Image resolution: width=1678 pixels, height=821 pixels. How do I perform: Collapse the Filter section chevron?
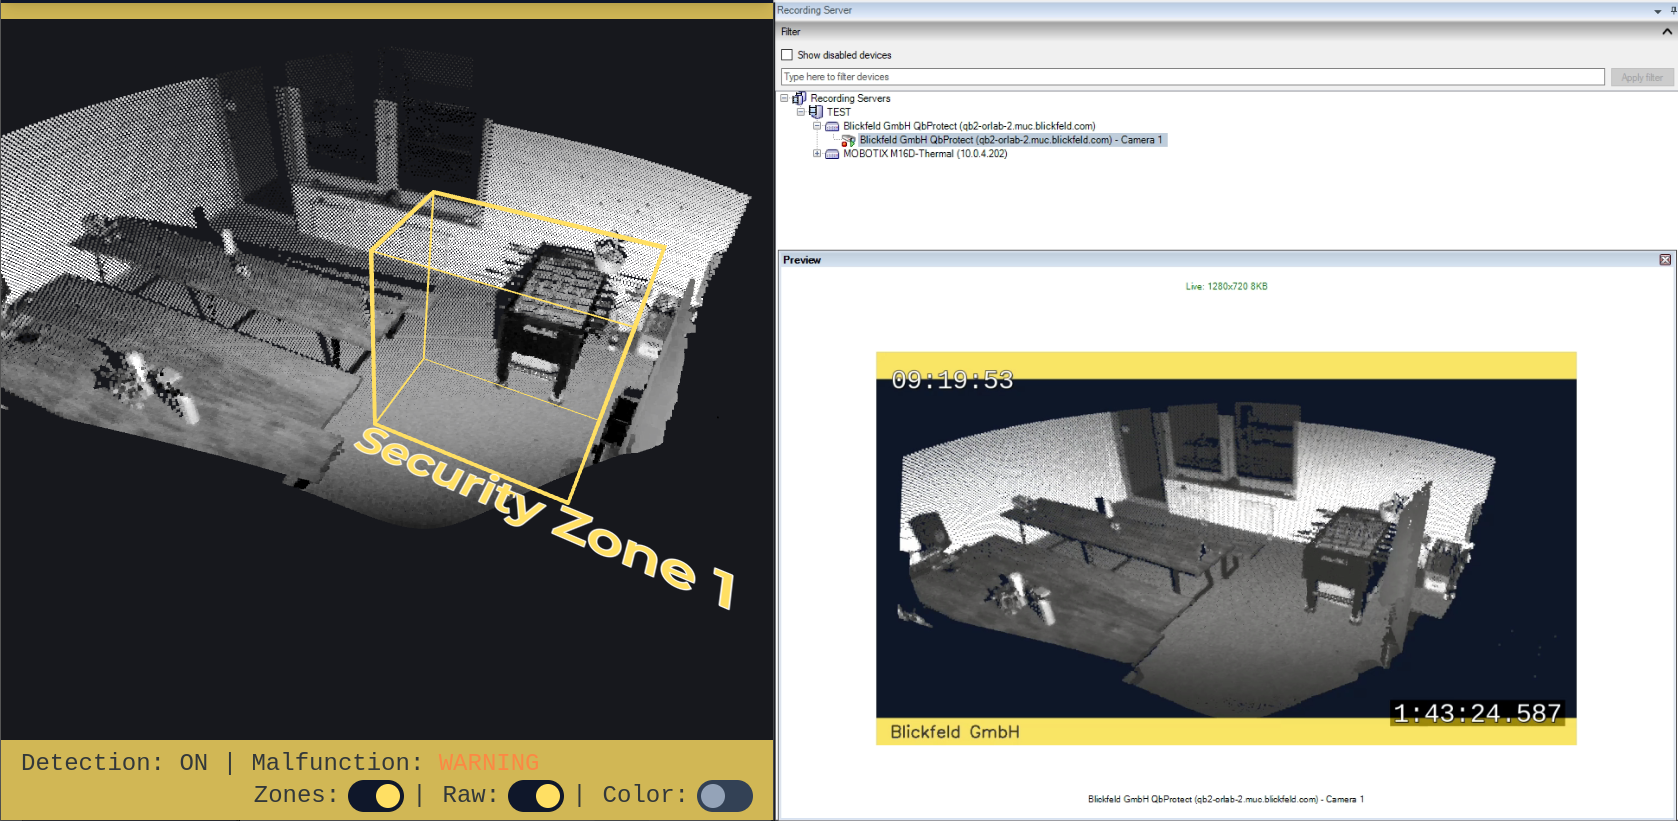point(1667,32)
